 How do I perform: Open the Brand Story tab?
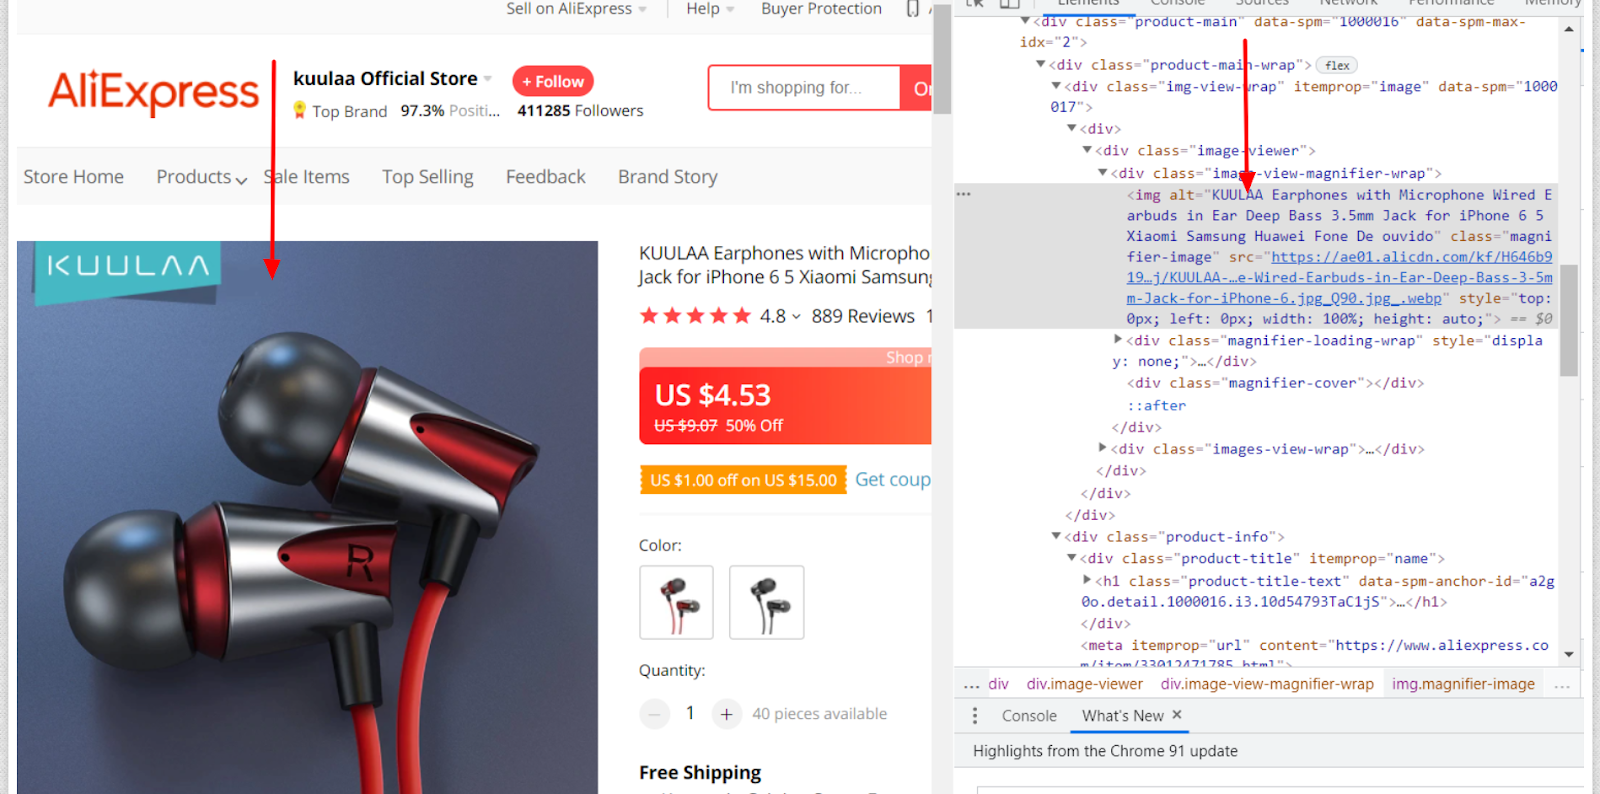668,177
